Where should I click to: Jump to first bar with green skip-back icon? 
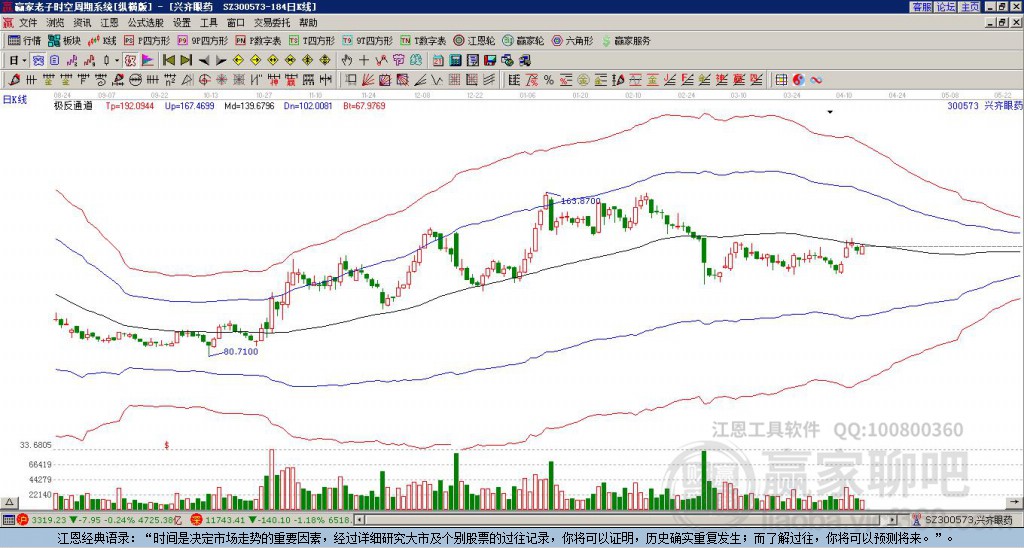pos(168,60)
